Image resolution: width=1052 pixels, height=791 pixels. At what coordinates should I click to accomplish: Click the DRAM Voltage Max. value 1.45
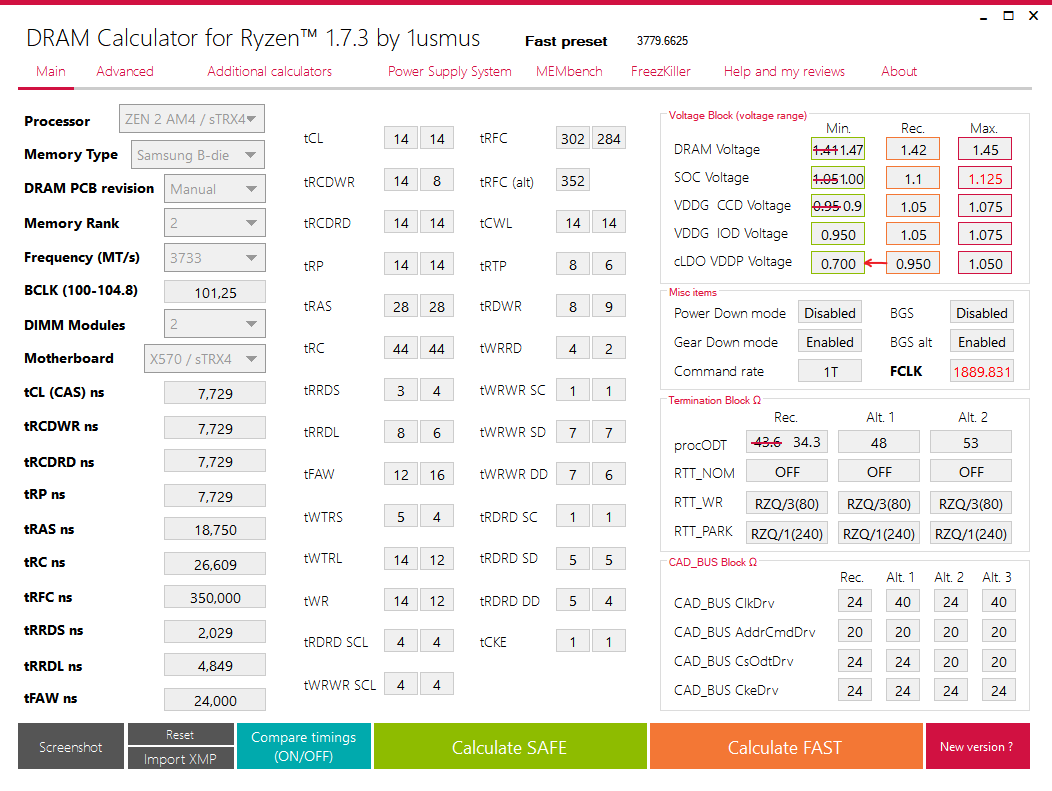tap(985, 150)
